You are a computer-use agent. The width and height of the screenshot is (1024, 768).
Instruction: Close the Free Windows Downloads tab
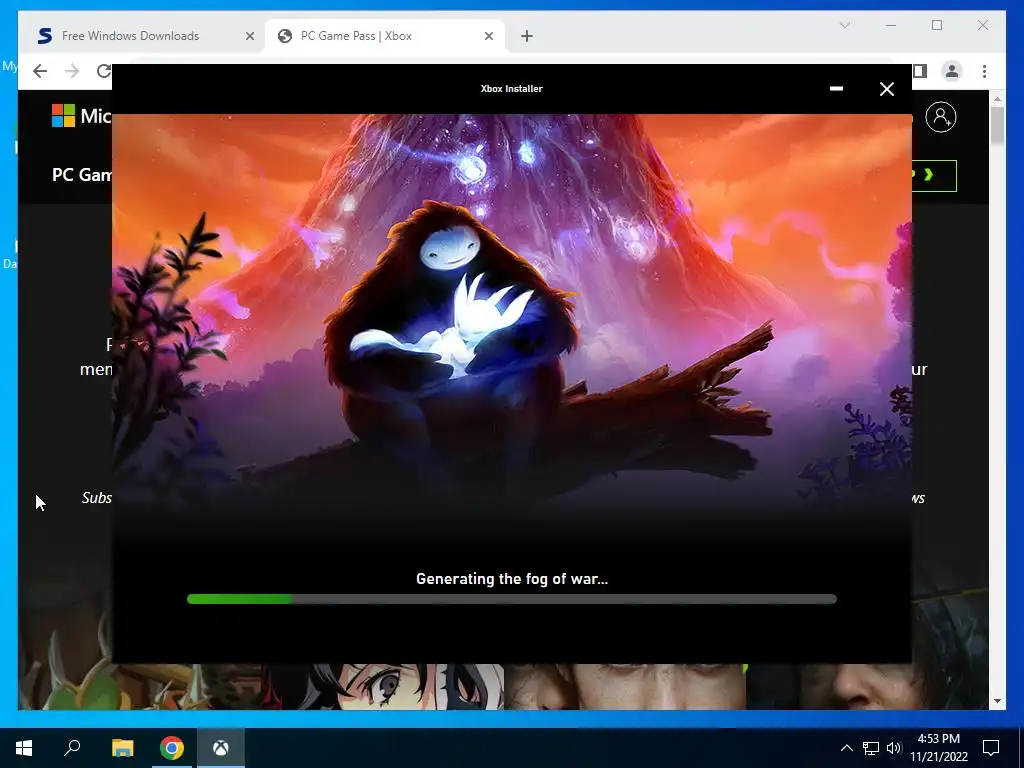249,36
